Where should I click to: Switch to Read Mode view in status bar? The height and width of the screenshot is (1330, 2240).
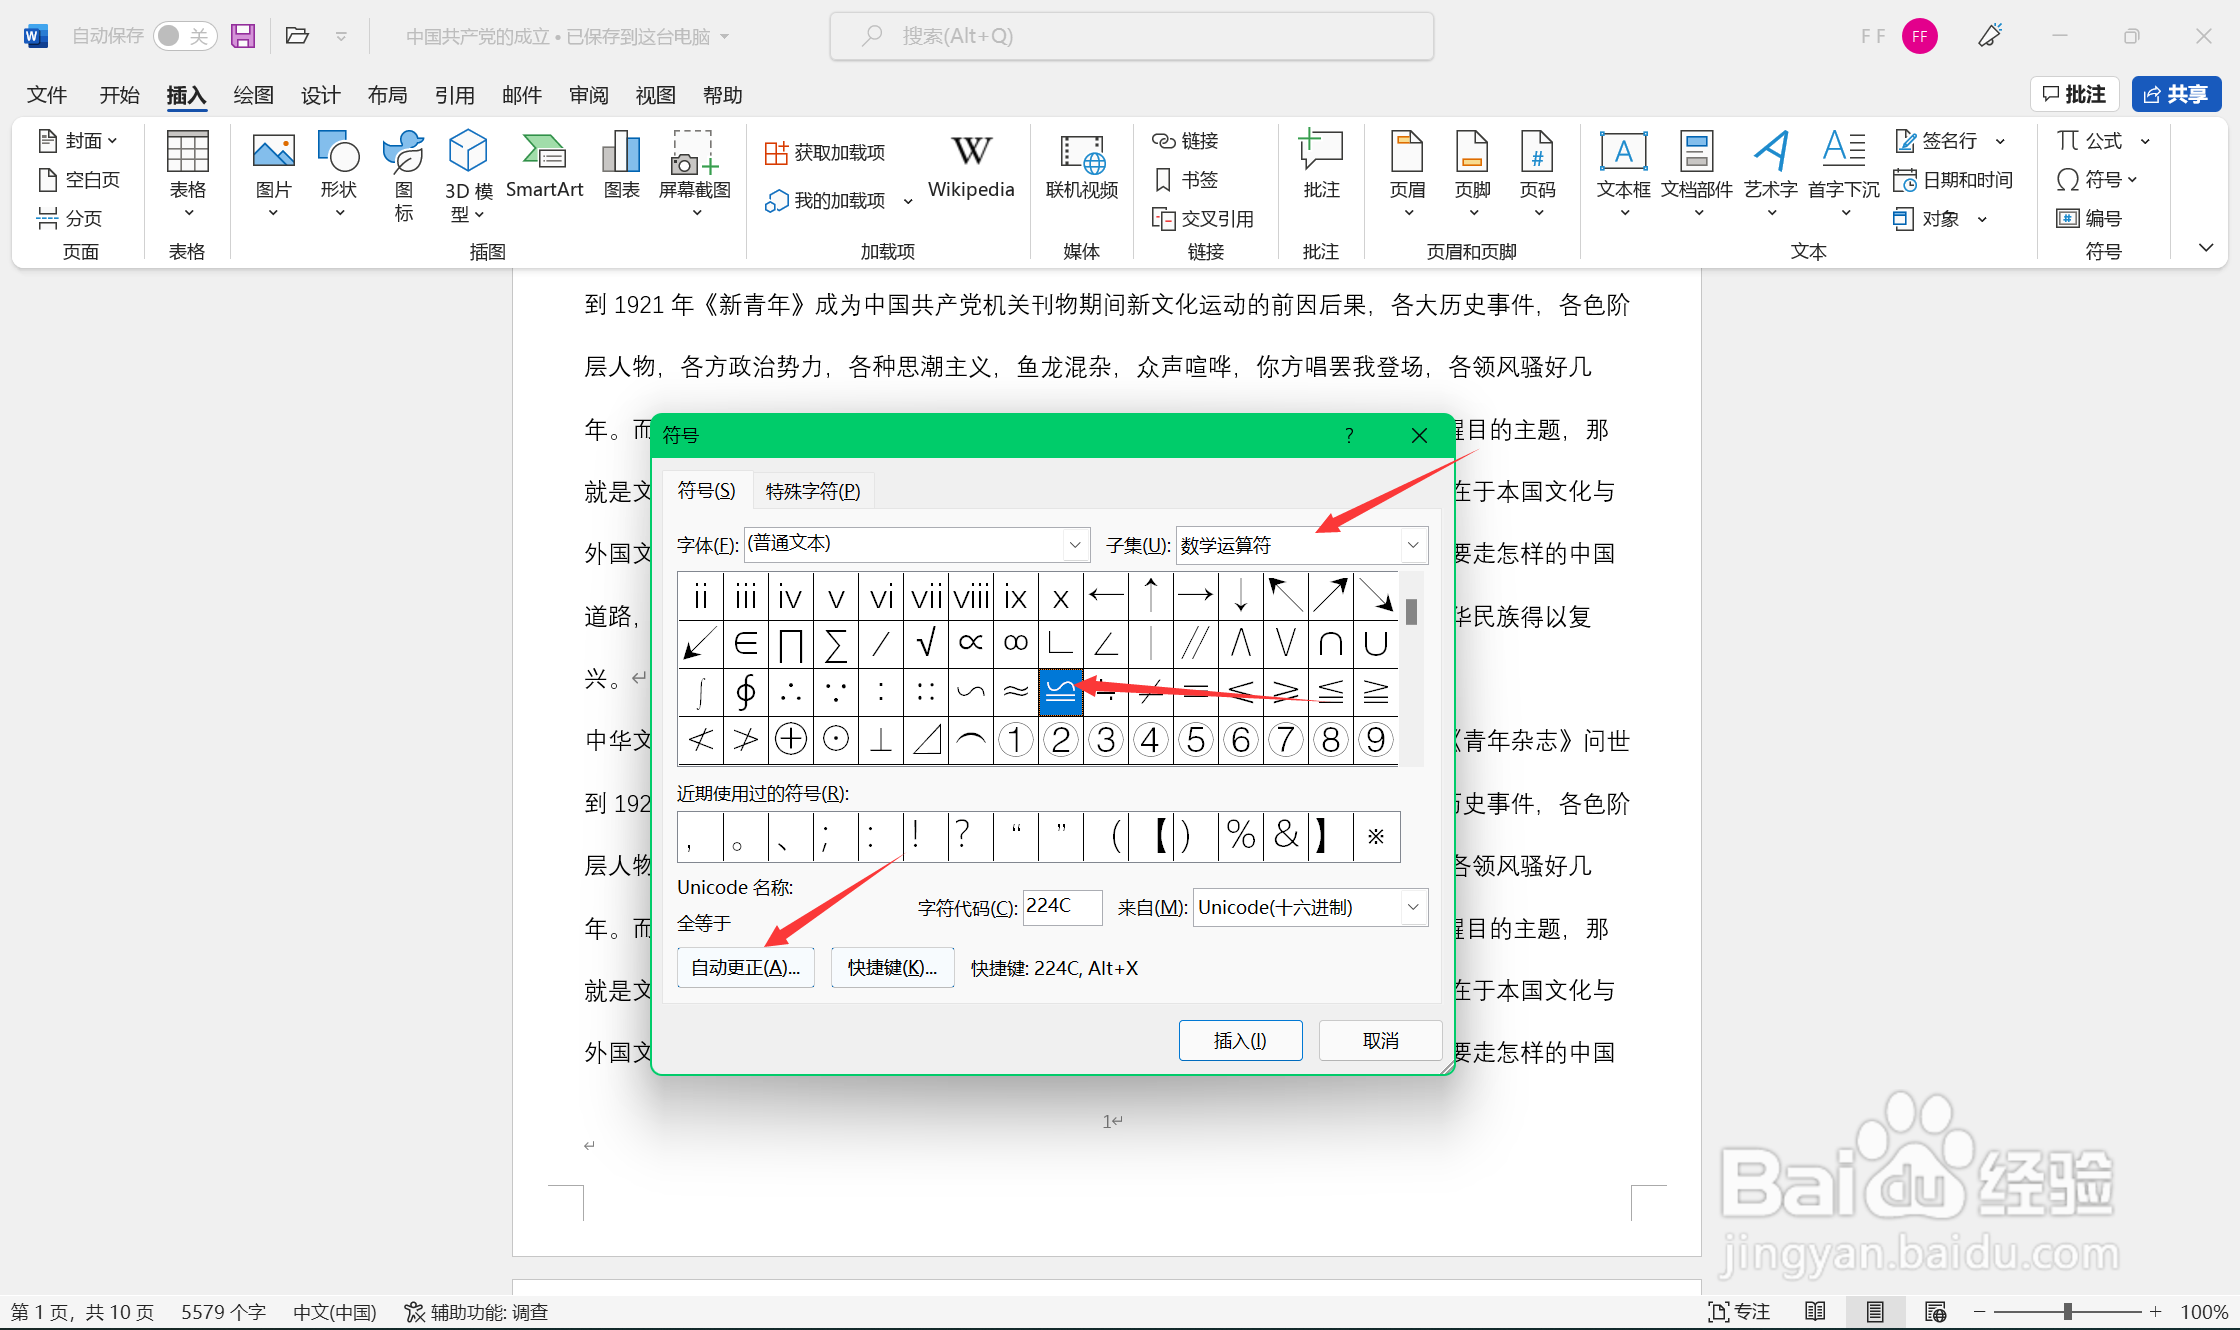click(x=1815, y=1312)
